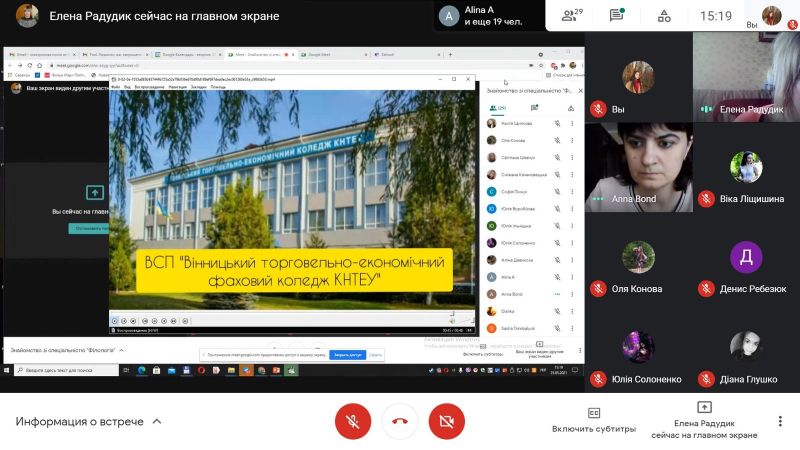Click the shared browser's back arrow
This screenshot has height=450, width=800.
tap(10, 65)
